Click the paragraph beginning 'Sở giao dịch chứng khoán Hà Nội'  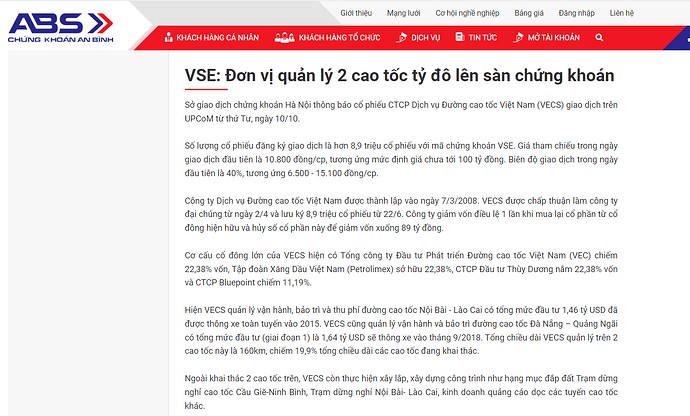tap(401, 112)
